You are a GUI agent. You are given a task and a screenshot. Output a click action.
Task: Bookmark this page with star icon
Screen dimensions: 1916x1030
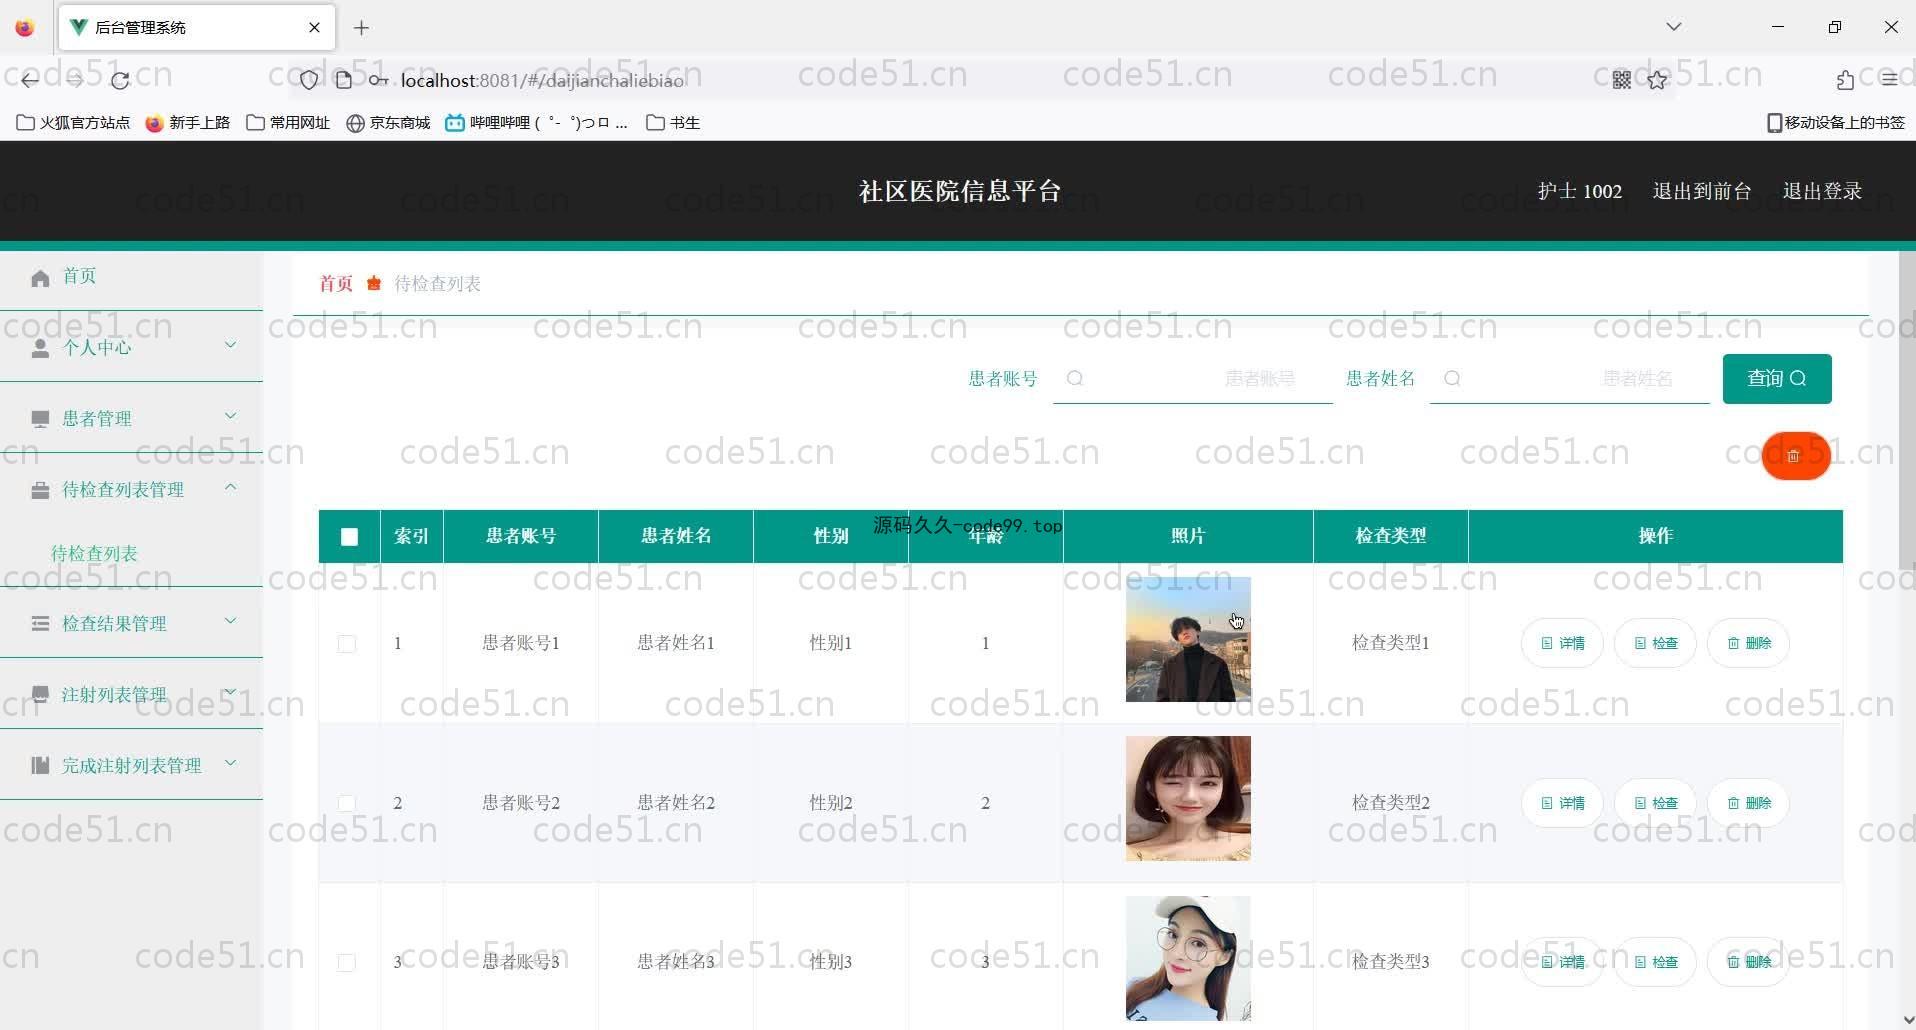(x=1657, y=80)
